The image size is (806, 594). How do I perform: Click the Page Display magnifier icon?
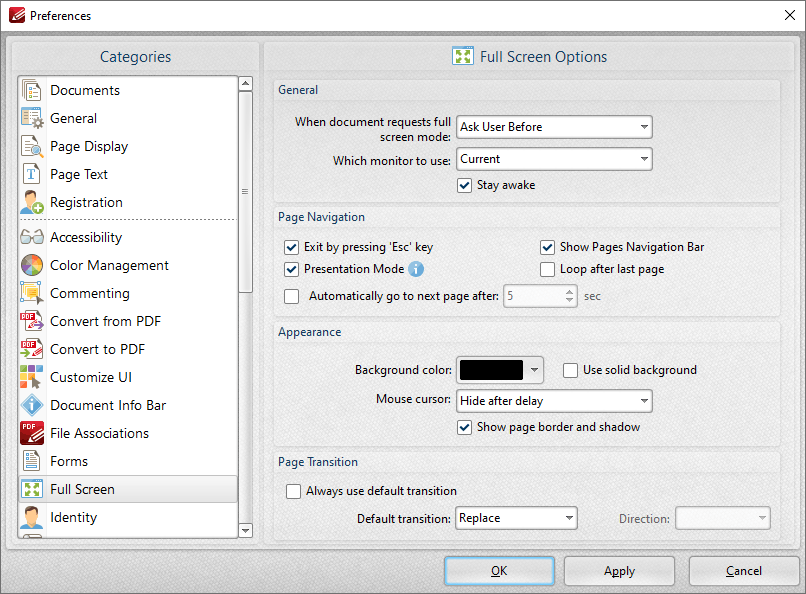point(32,146)
